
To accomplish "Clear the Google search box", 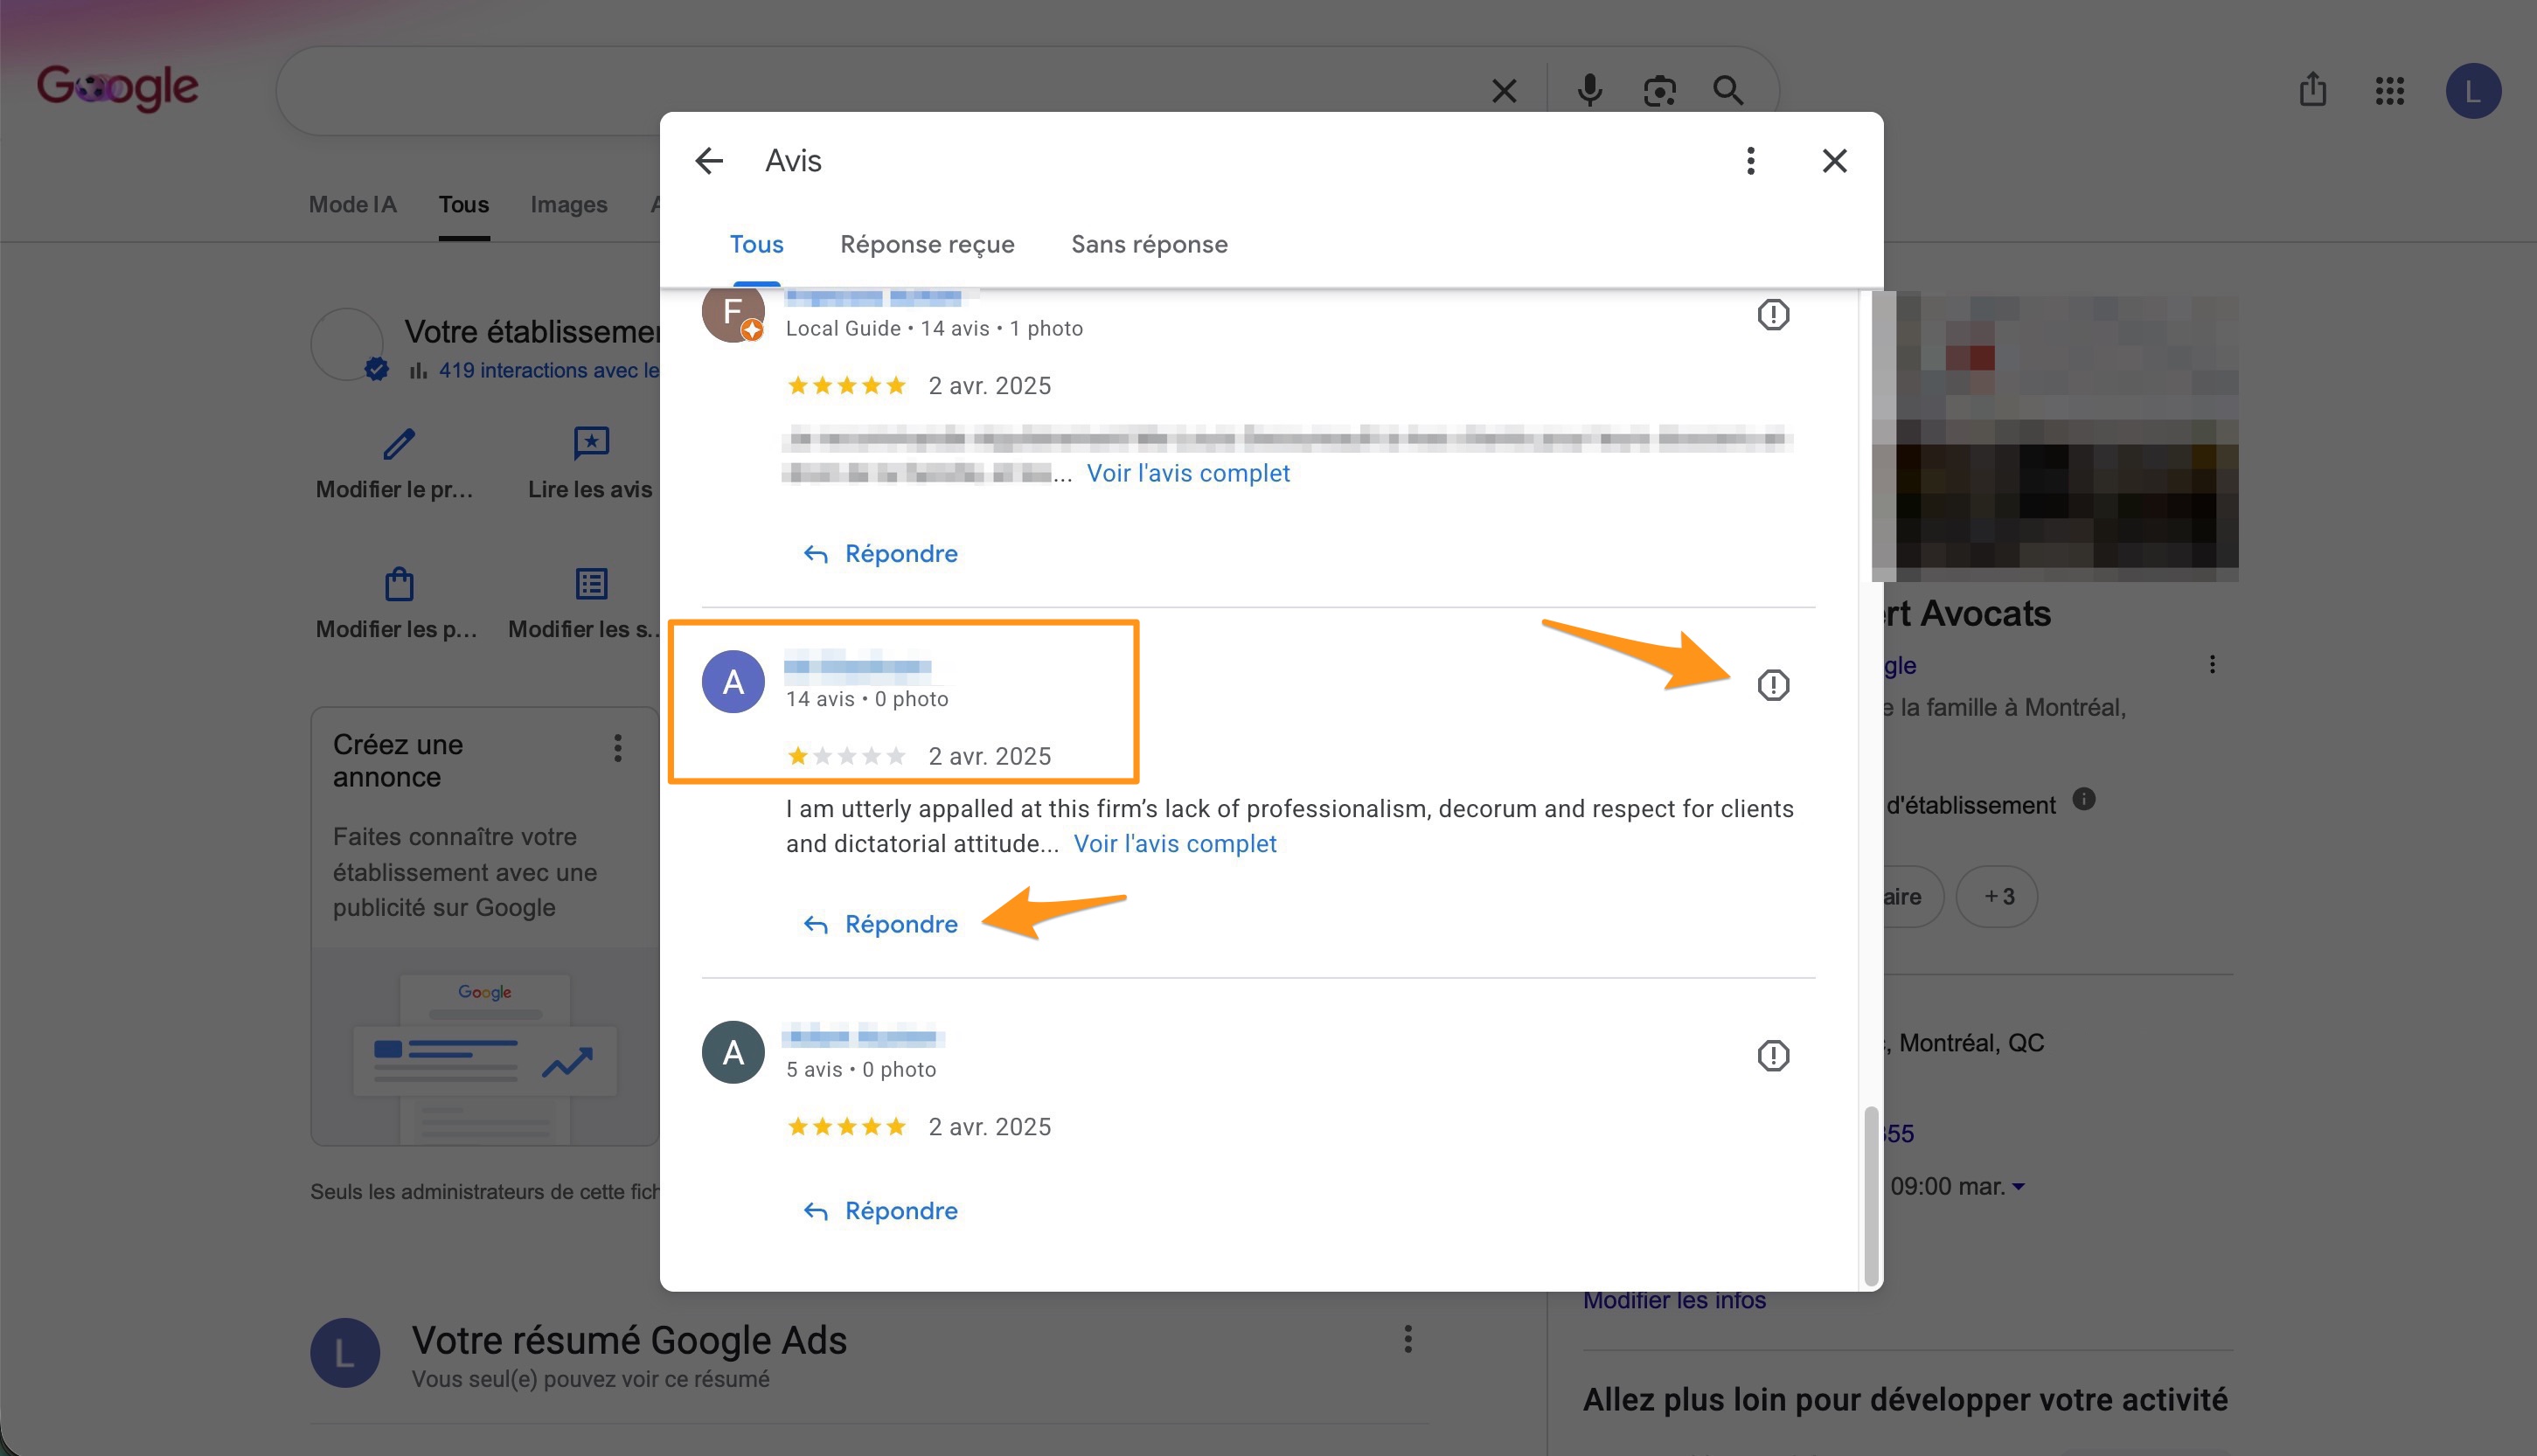I will (x=1504, y=91).
